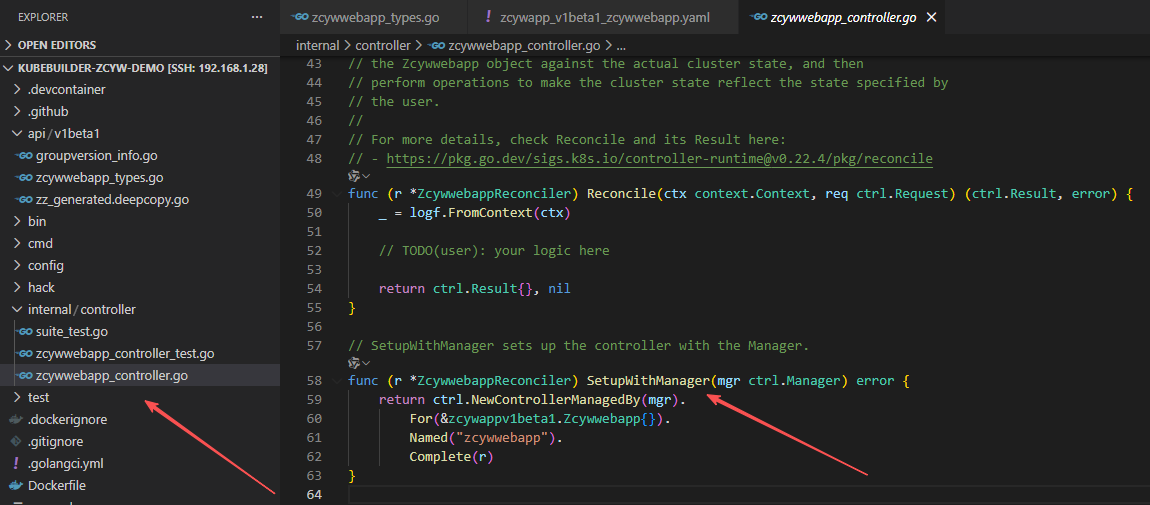Click Go icon beside suite_test.go

24,331
